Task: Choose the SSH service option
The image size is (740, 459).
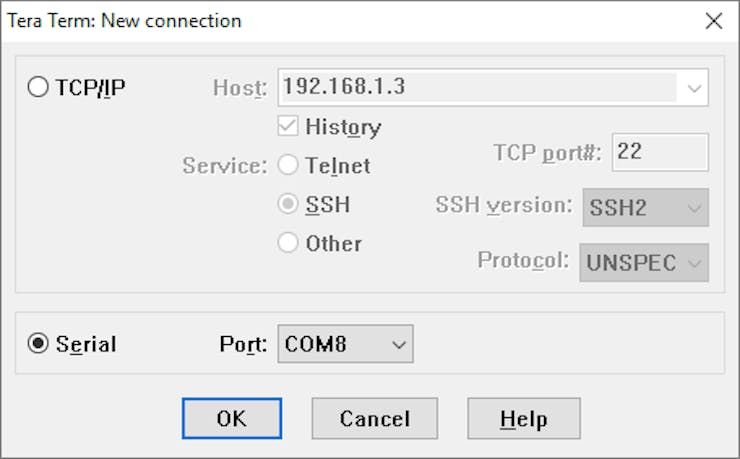Action: click(x=288, y=204)
